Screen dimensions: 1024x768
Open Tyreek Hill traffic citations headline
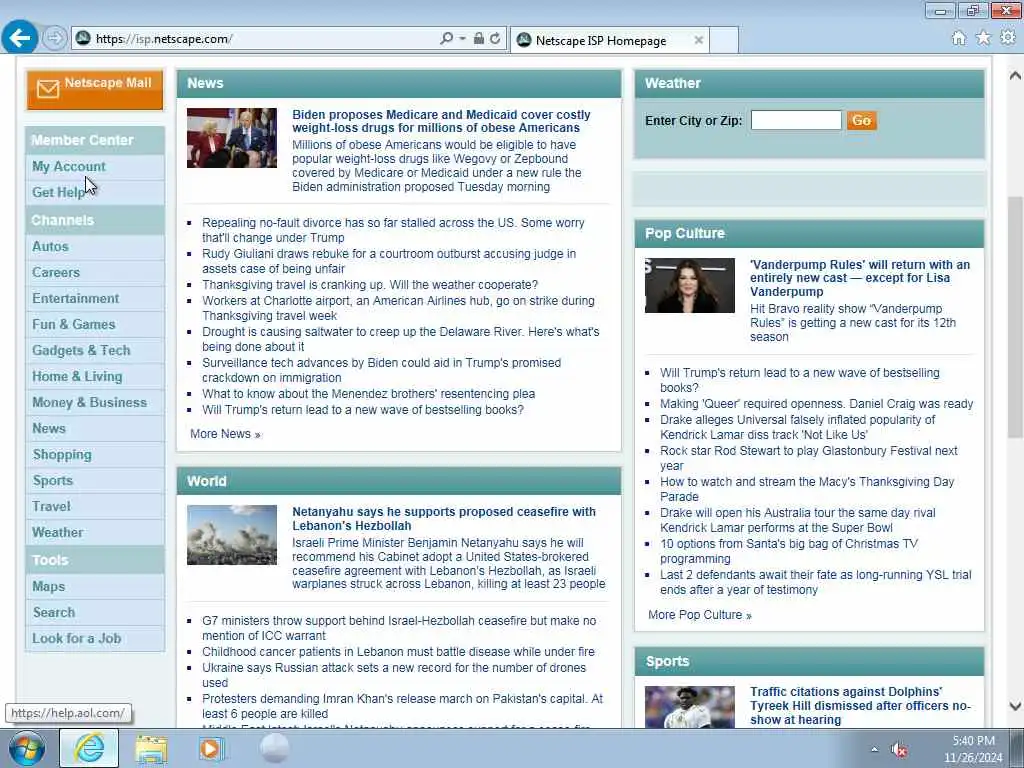point(860,706)
